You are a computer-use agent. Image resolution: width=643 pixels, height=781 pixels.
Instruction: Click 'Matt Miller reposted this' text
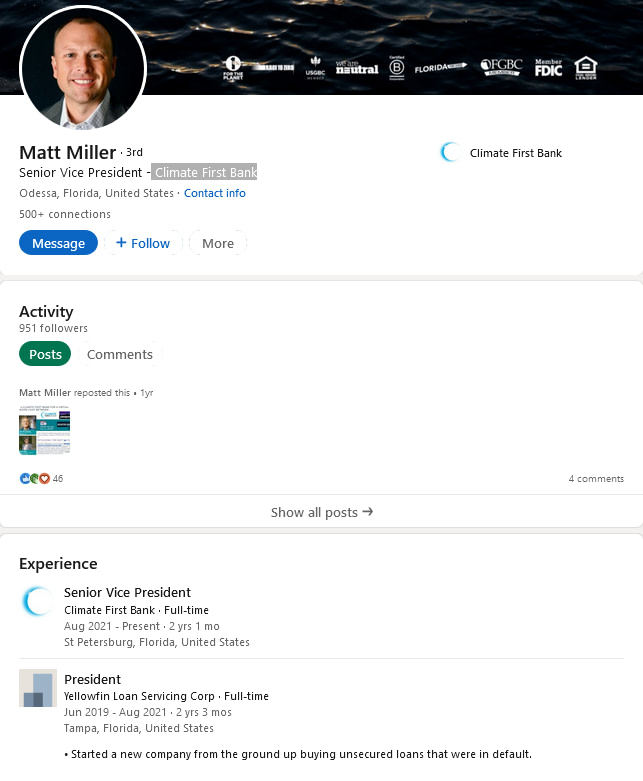[74, 392]
